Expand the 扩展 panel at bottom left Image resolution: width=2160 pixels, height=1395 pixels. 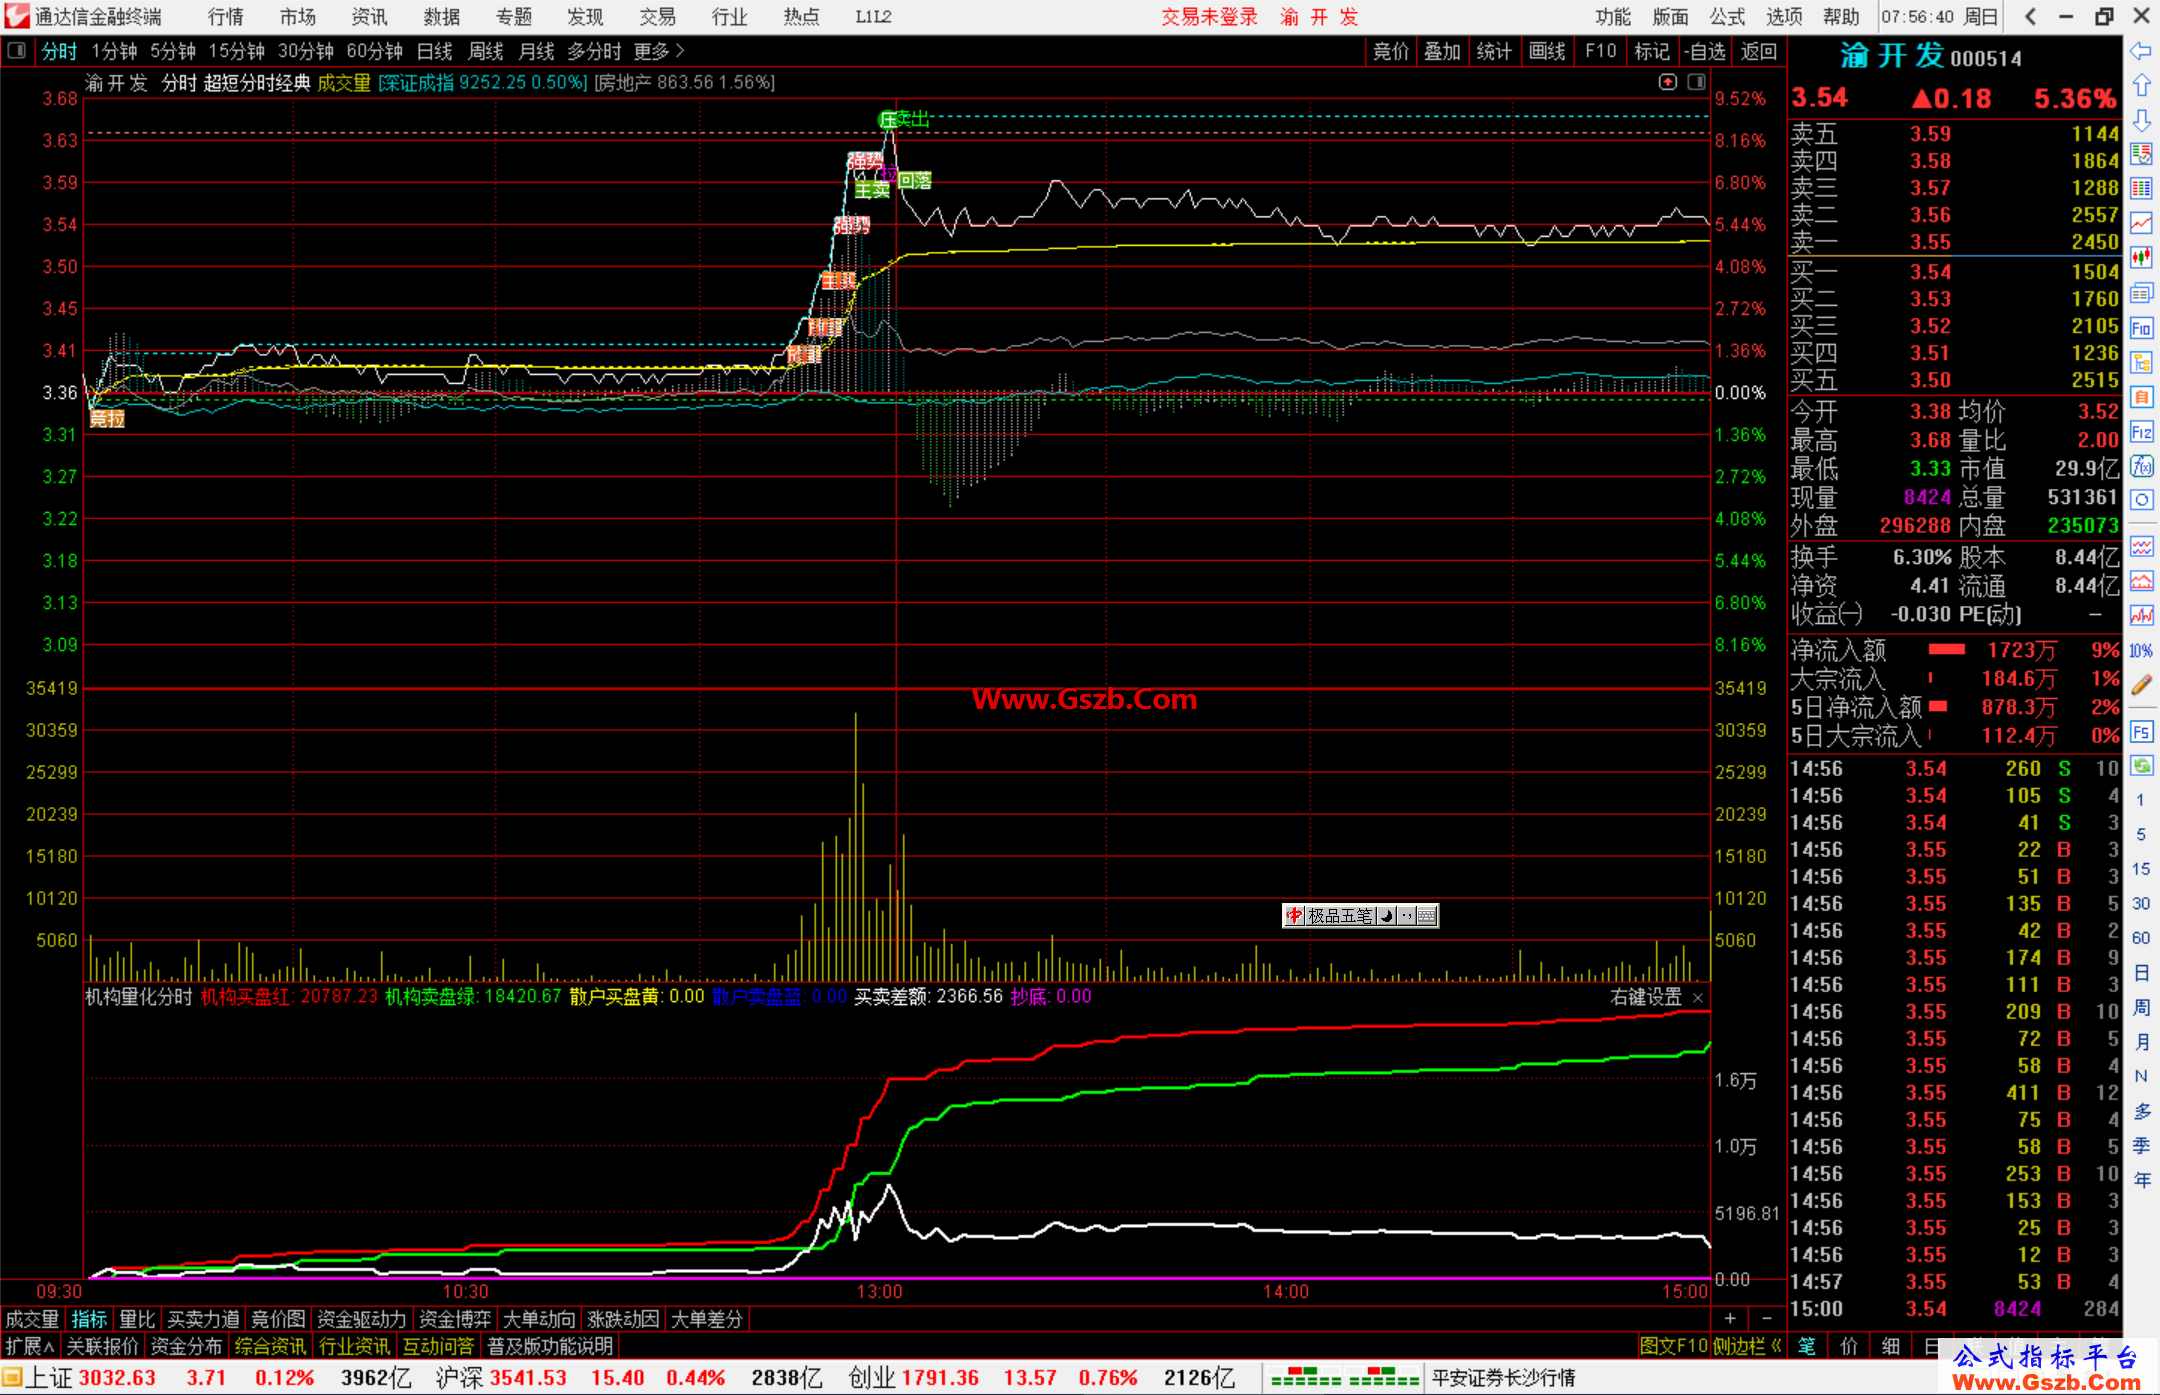pos(31,1346)
